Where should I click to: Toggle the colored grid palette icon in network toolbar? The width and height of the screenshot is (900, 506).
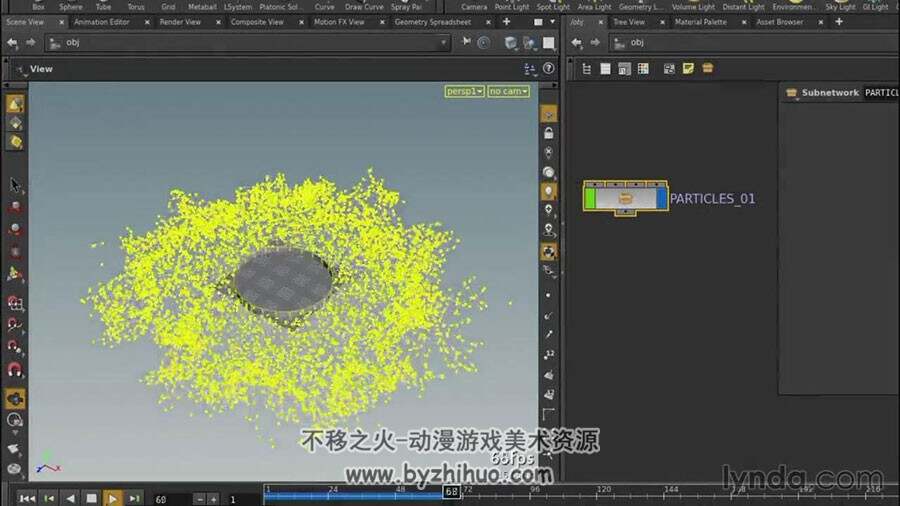(643, 69)
